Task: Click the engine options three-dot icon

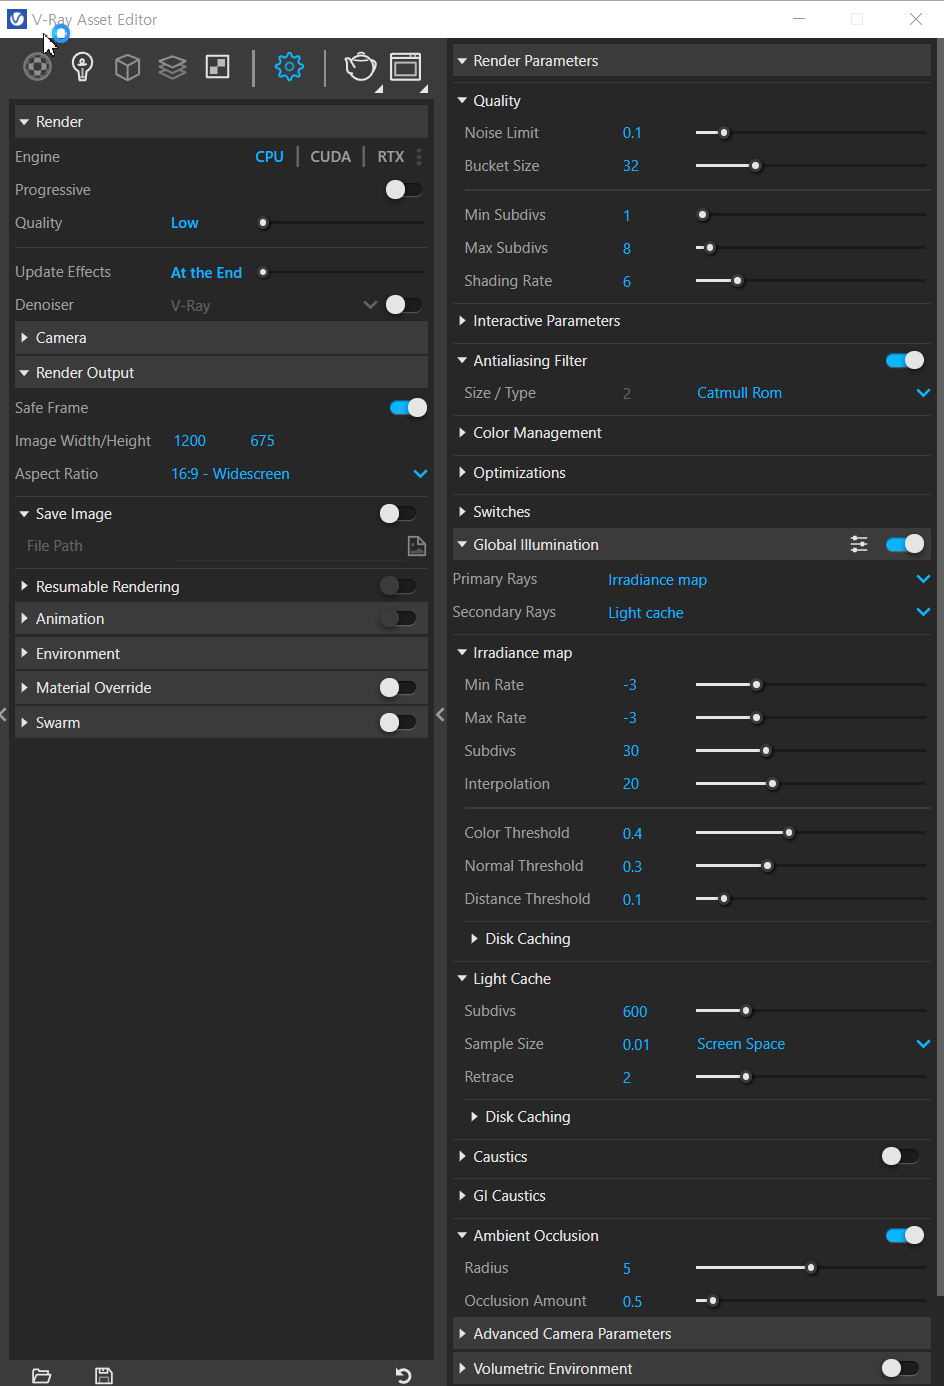Action: pos(419,157)
